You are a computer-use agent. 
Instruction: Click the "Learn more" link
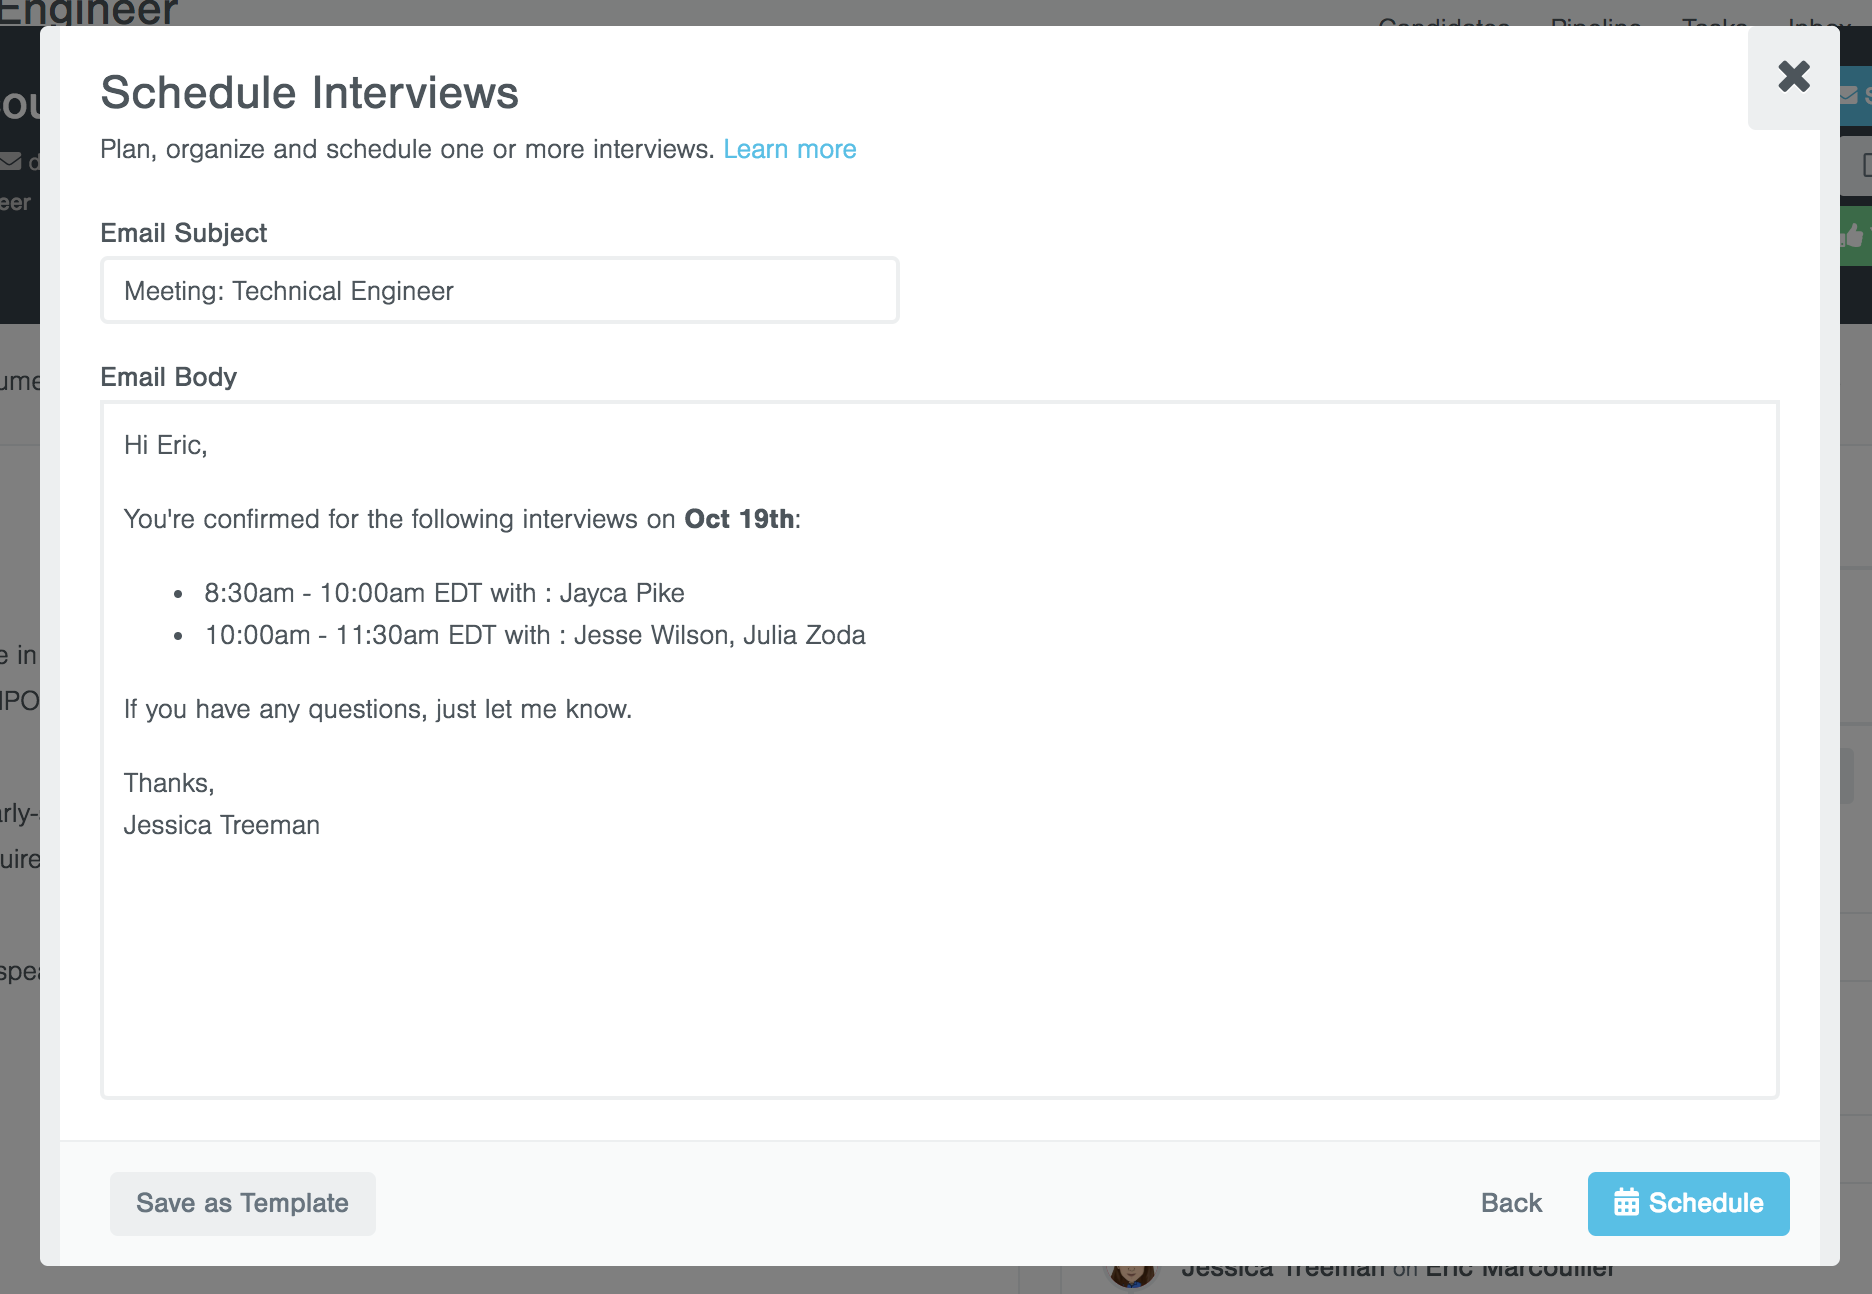tap(790, 148)
